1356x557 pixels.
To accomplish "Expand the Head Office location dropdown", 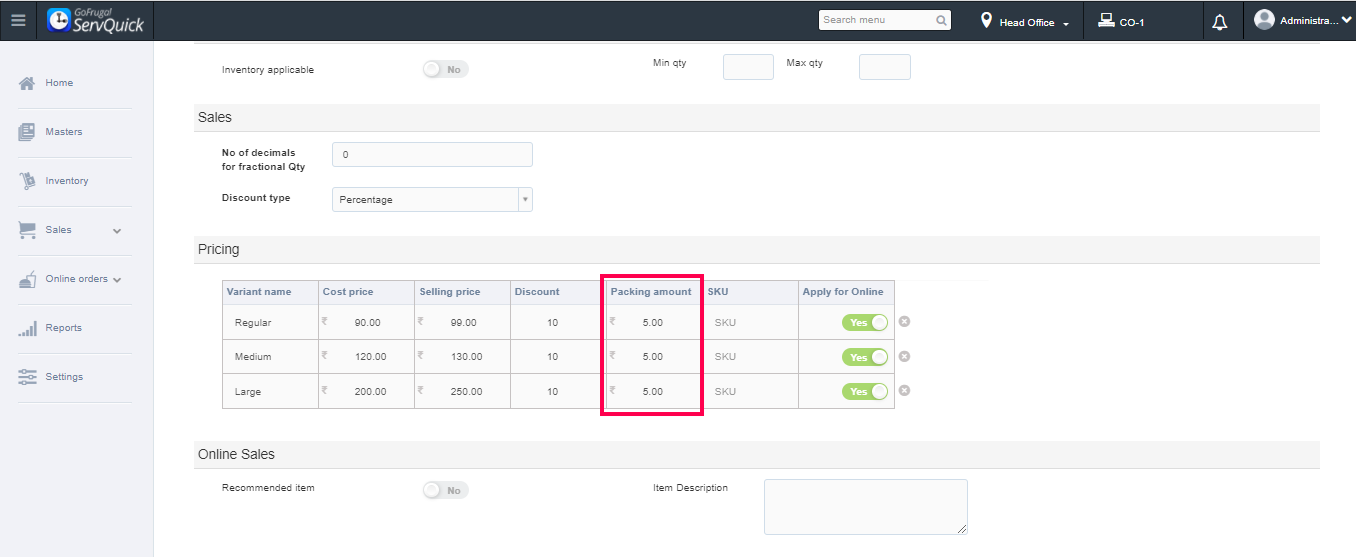I will point(1066,23).
